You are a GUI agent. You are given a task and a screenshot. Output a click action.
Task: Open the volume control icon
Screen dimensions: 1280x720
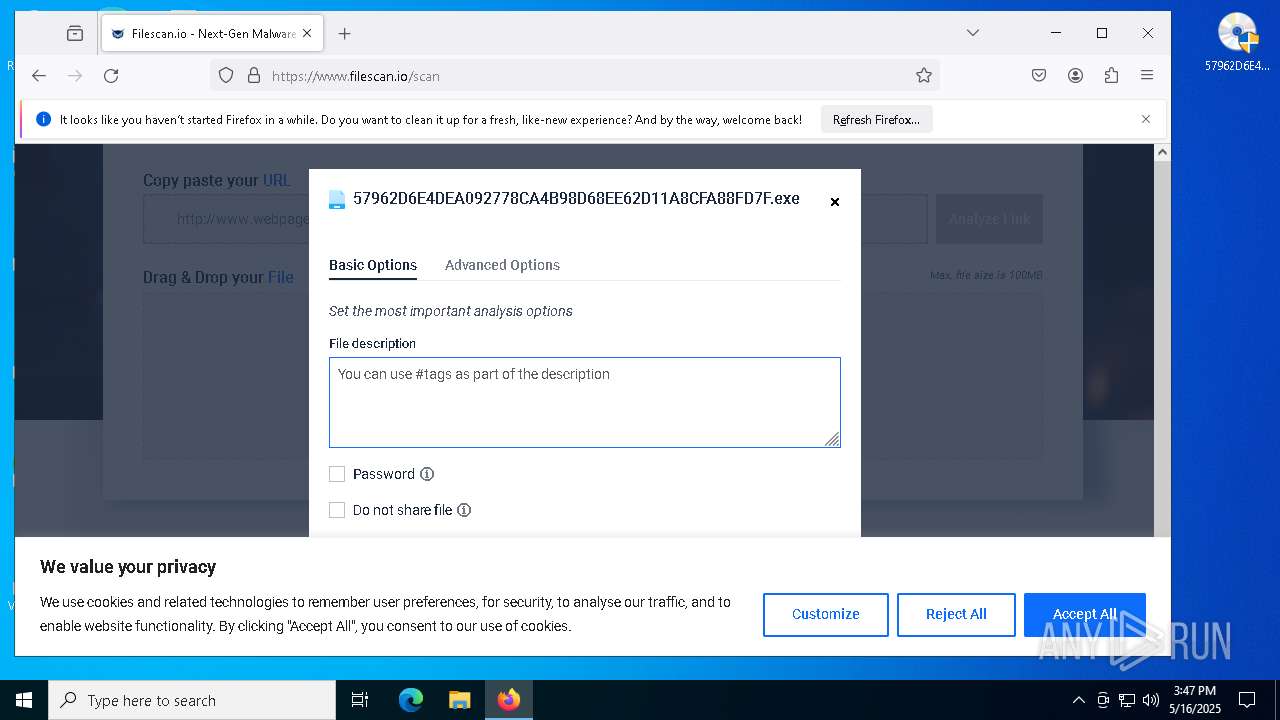point(1151,700)
